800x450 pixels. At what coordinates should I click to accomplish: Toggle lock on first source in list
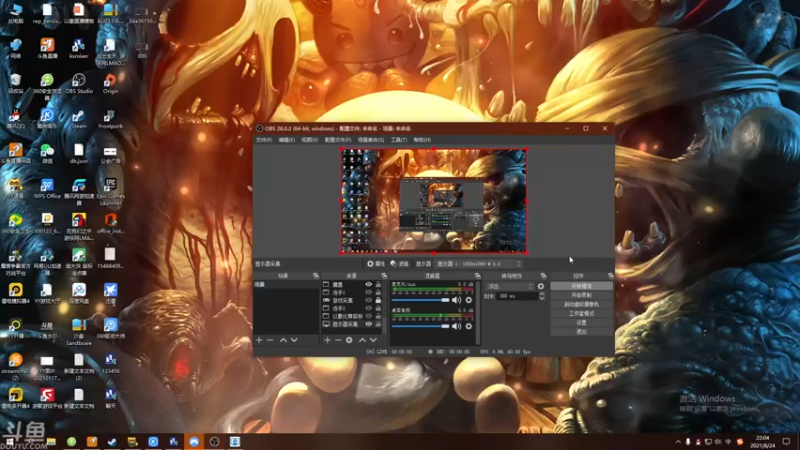[x=378, y=285]
